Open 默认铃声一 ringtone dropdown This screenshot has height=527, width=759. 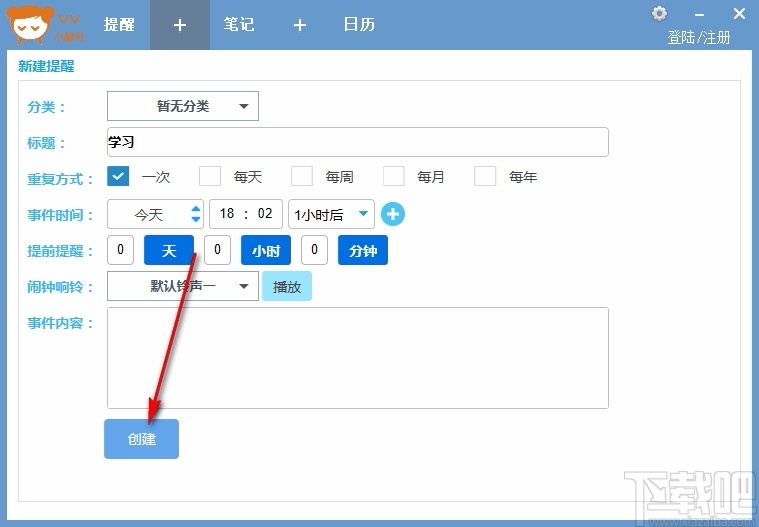[183, 286]
